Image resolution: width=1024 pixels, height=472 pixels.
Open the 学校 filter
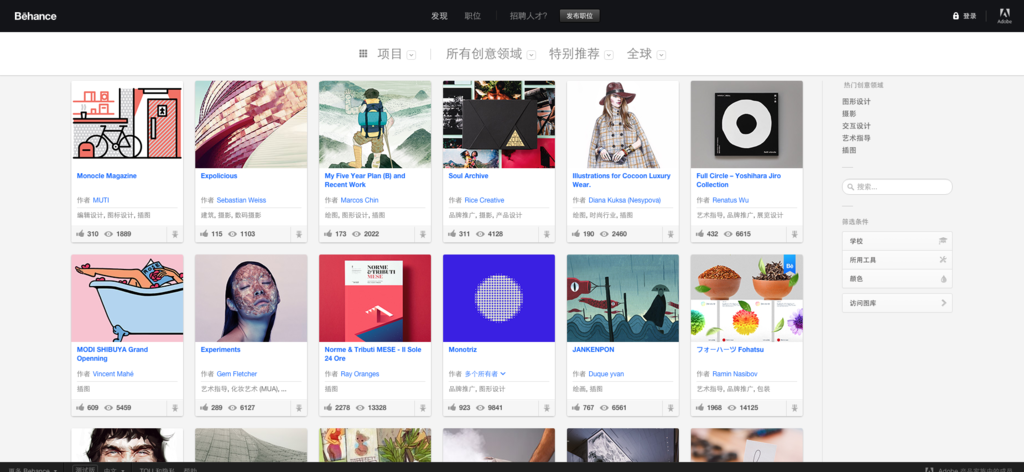pos(897,241)
